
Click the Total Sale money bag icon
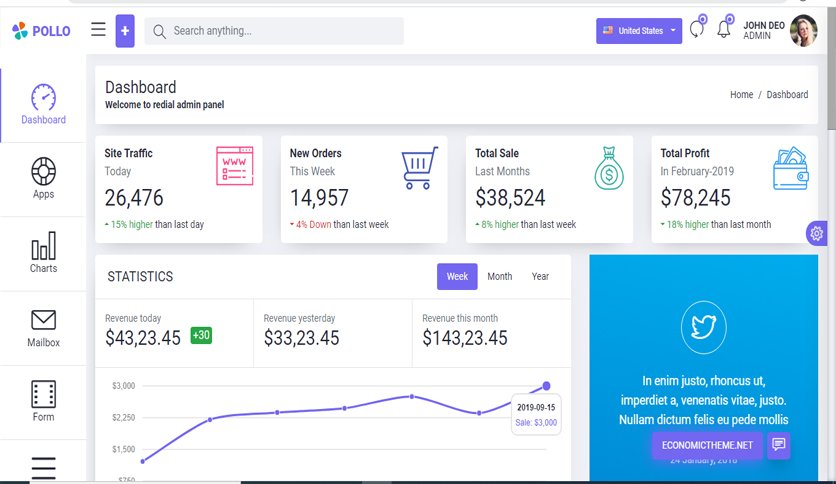[609, 168]
